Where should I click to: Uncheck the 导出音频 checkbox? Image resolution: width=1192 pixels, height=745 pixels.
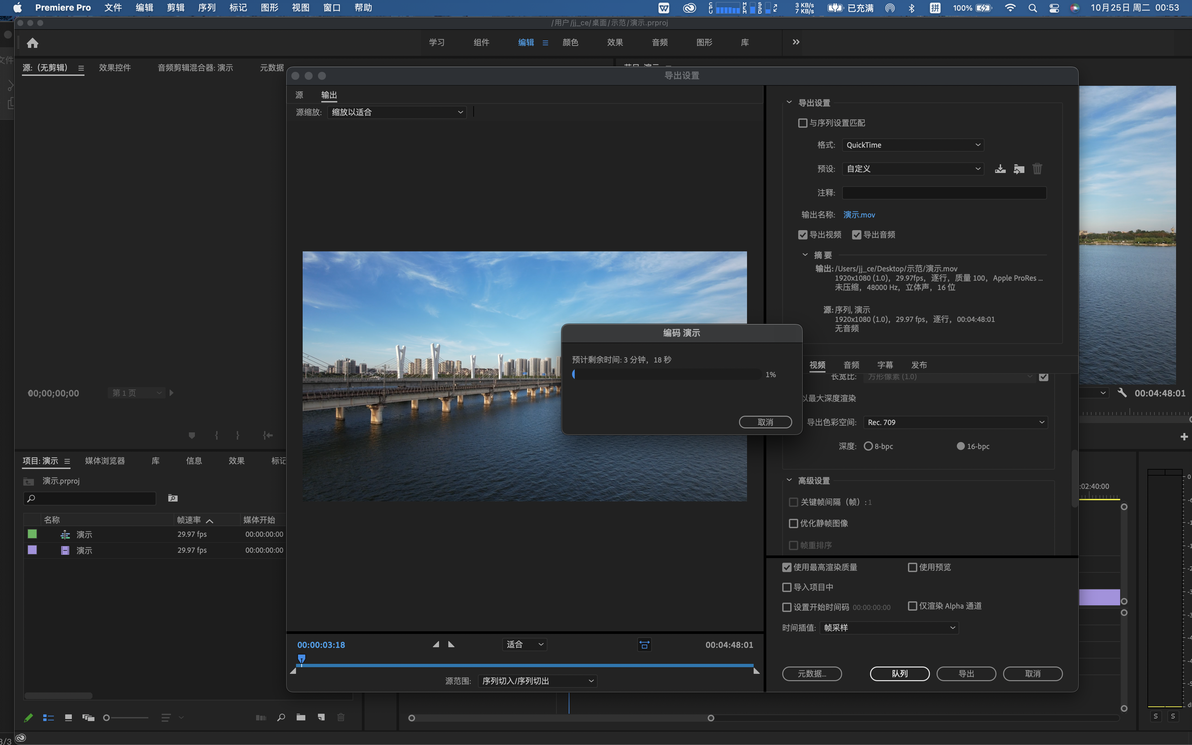click(857, 235)
